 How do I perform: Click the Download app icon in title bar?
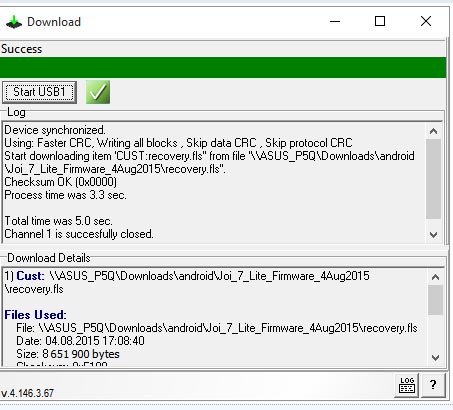(x=14, y=22)
